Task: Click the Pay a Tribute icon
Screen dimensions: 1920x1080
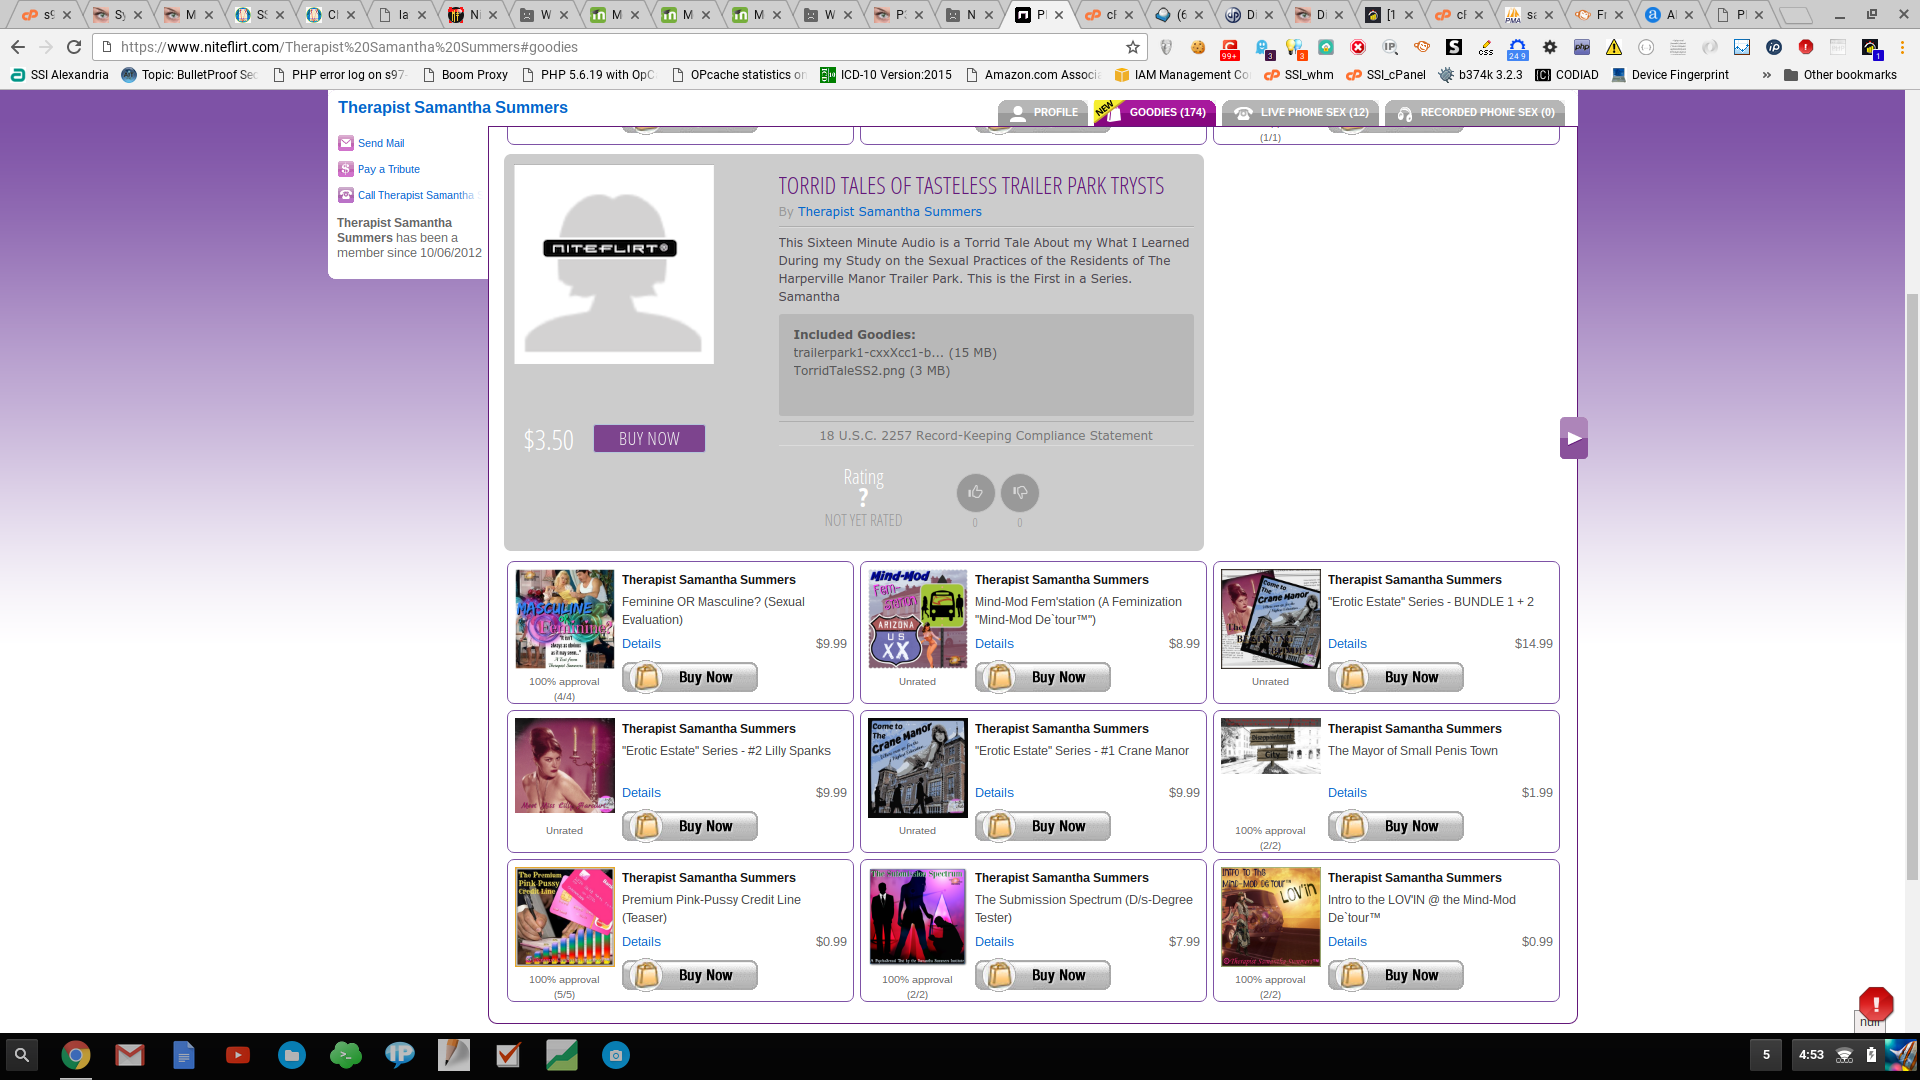Action: [346, 169]
